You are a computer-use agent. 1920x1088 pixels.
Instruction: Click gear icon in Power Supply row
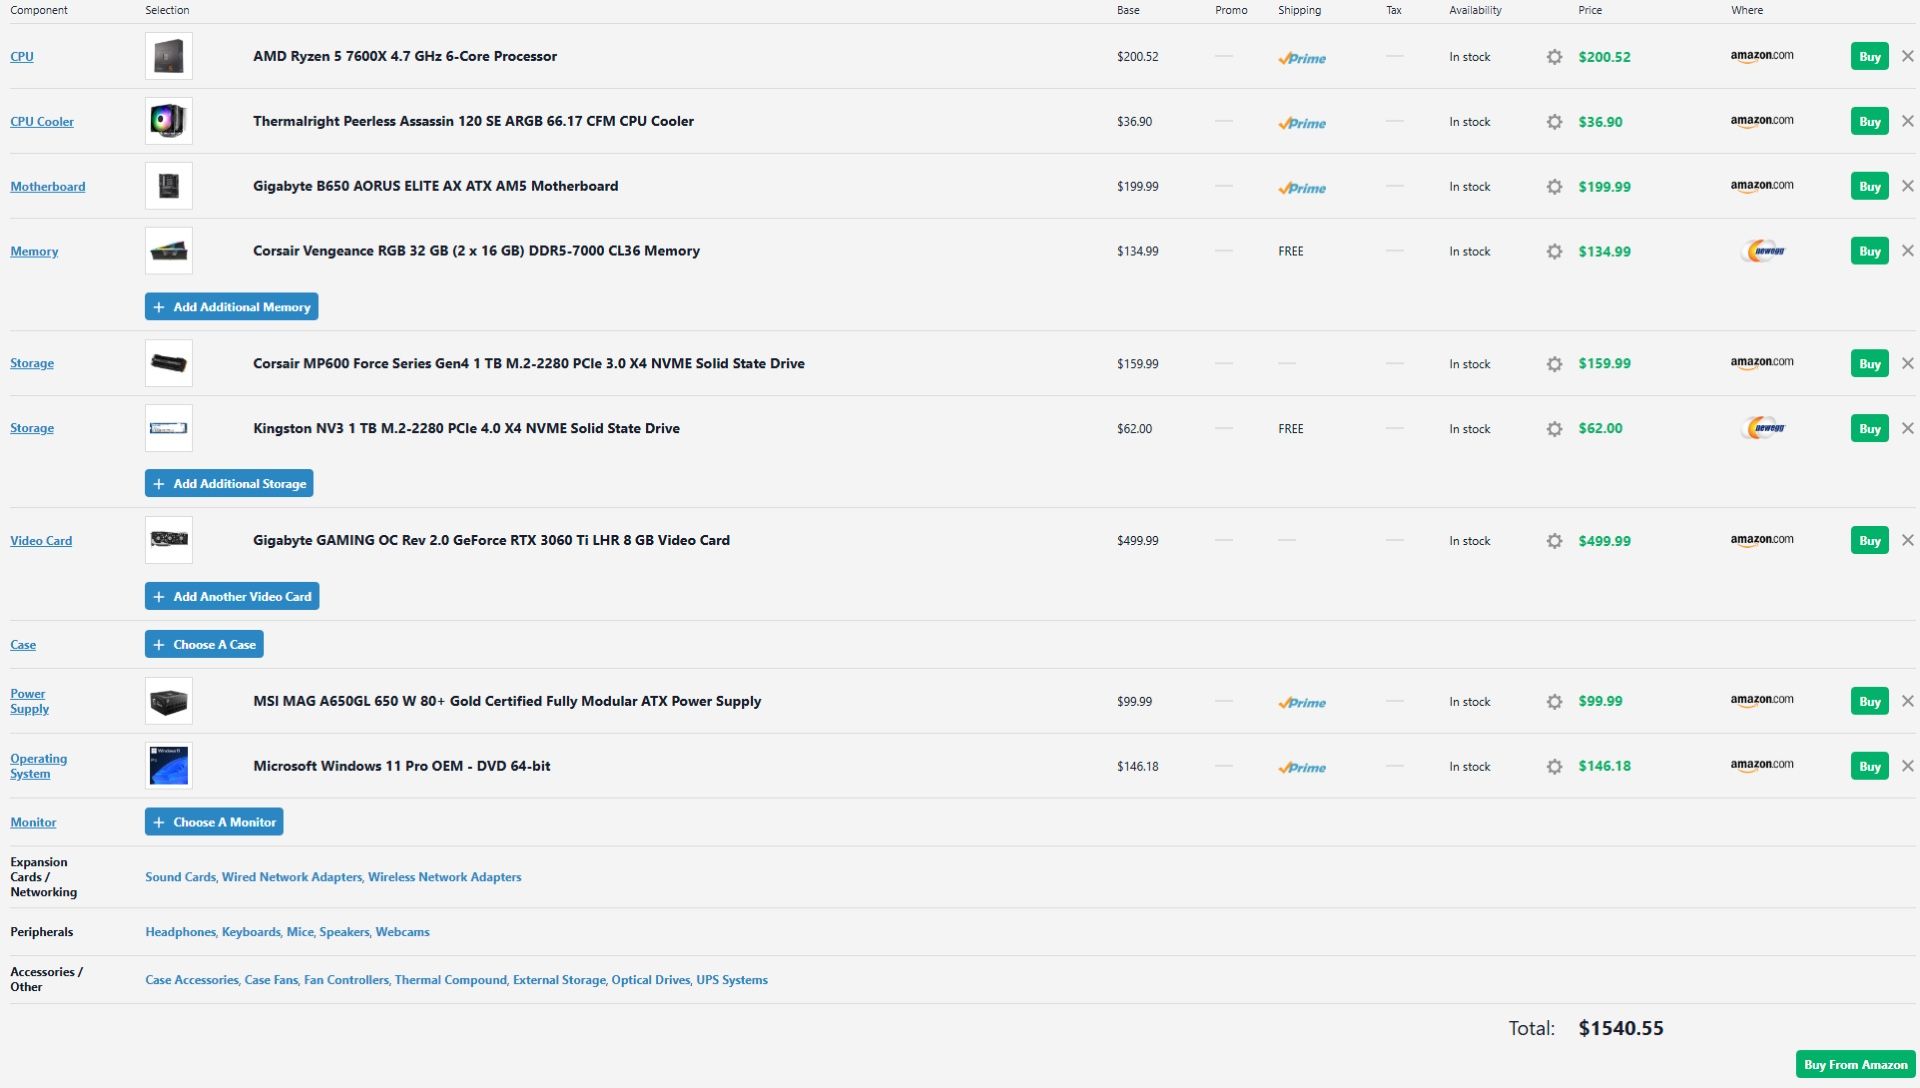pos(1554,702)
